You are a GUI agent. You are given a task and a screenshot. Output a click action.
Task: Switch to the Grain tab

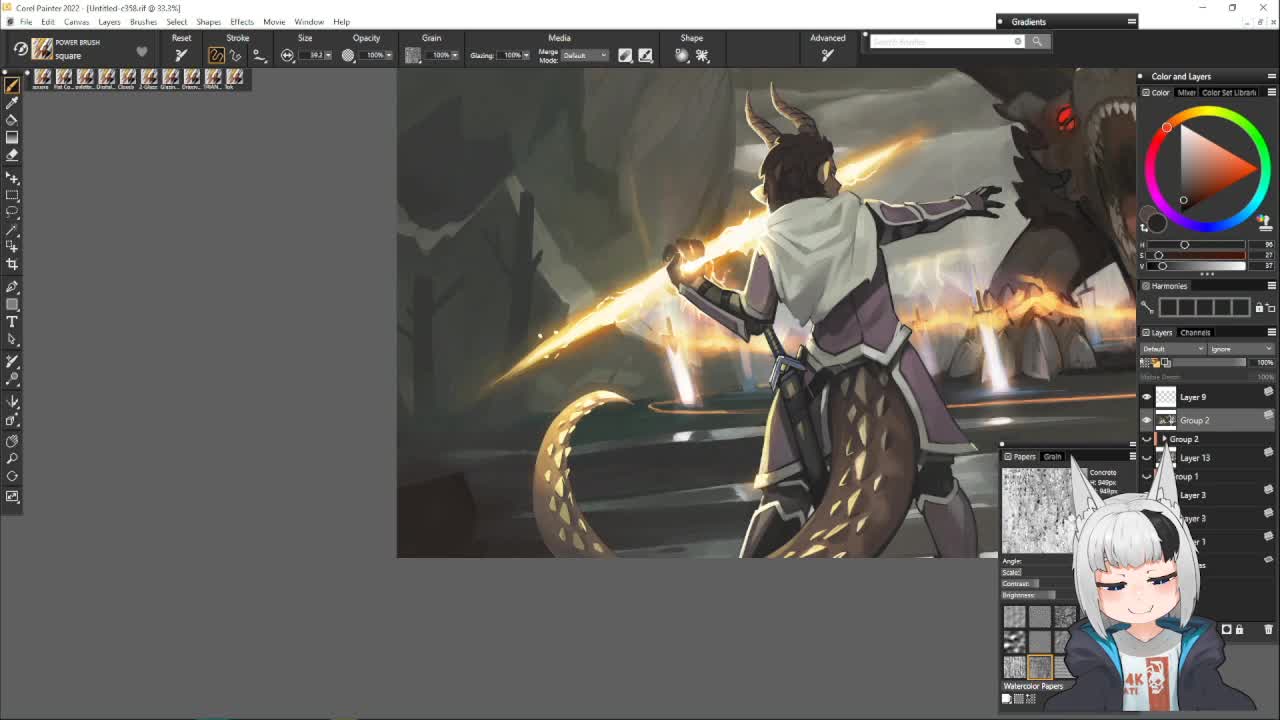pos(1052,457)
